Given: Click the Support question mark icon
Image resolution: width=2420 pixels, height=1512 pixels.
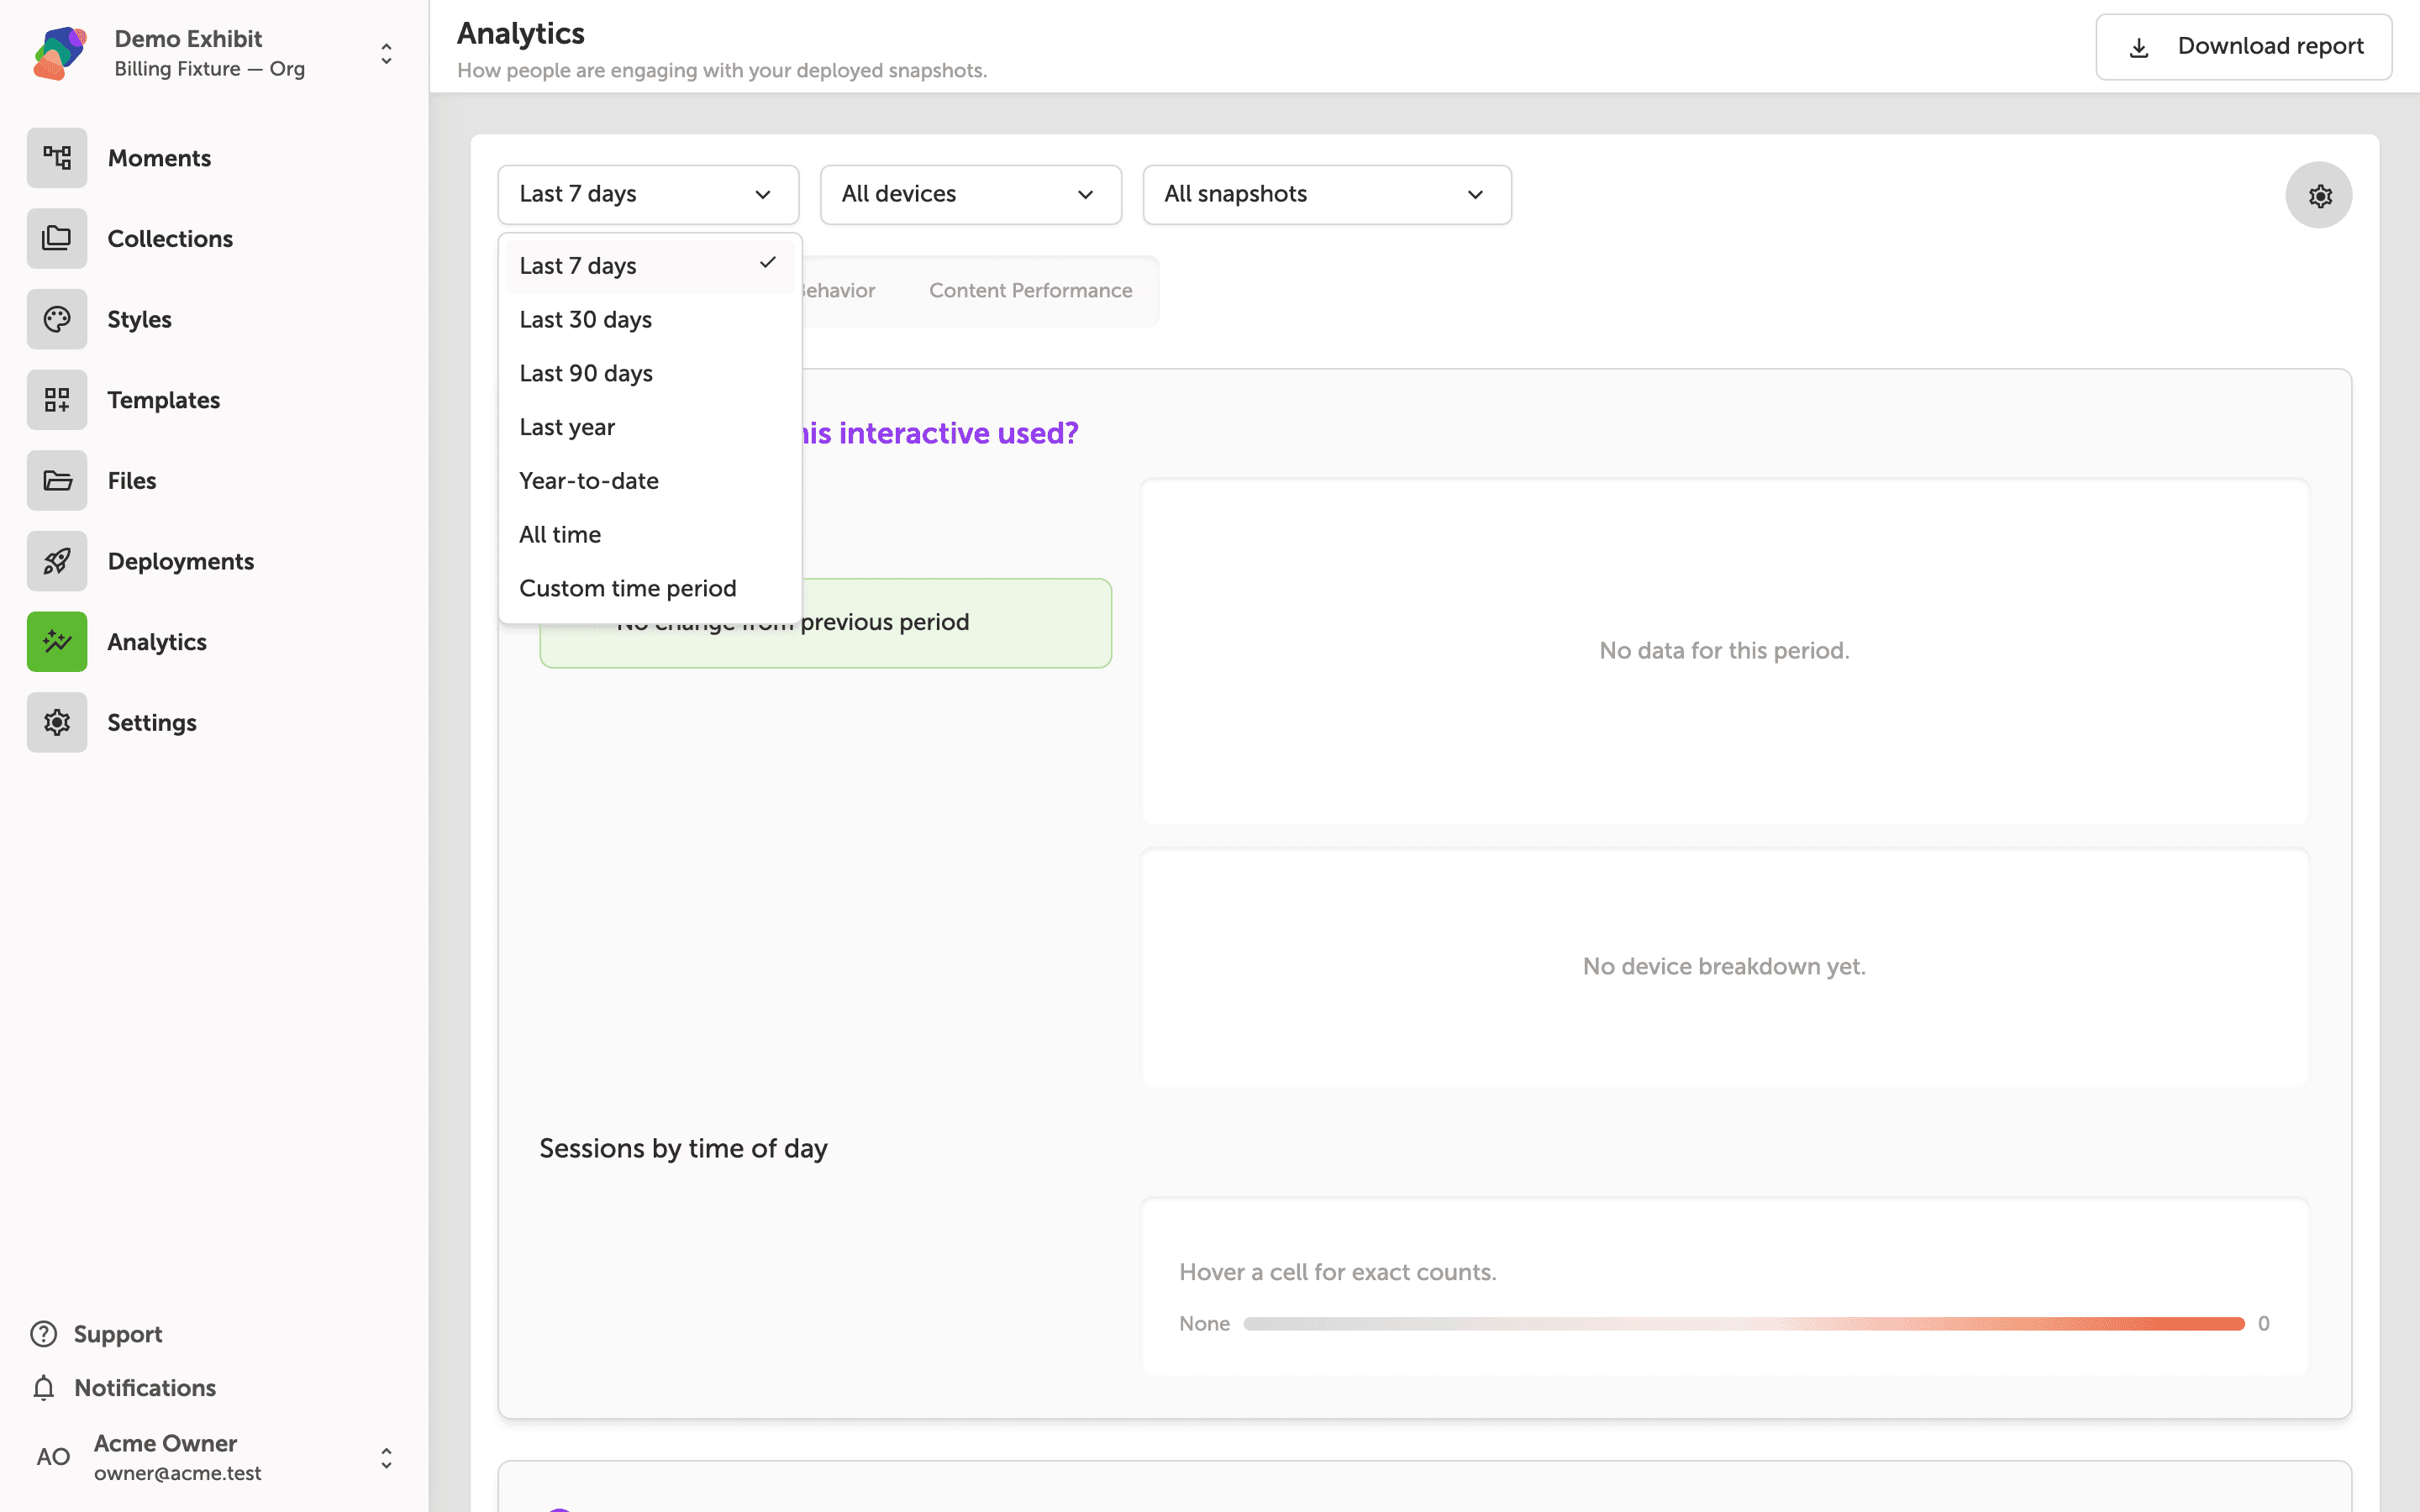Looking at the screenshot, I should point(43,1334).
